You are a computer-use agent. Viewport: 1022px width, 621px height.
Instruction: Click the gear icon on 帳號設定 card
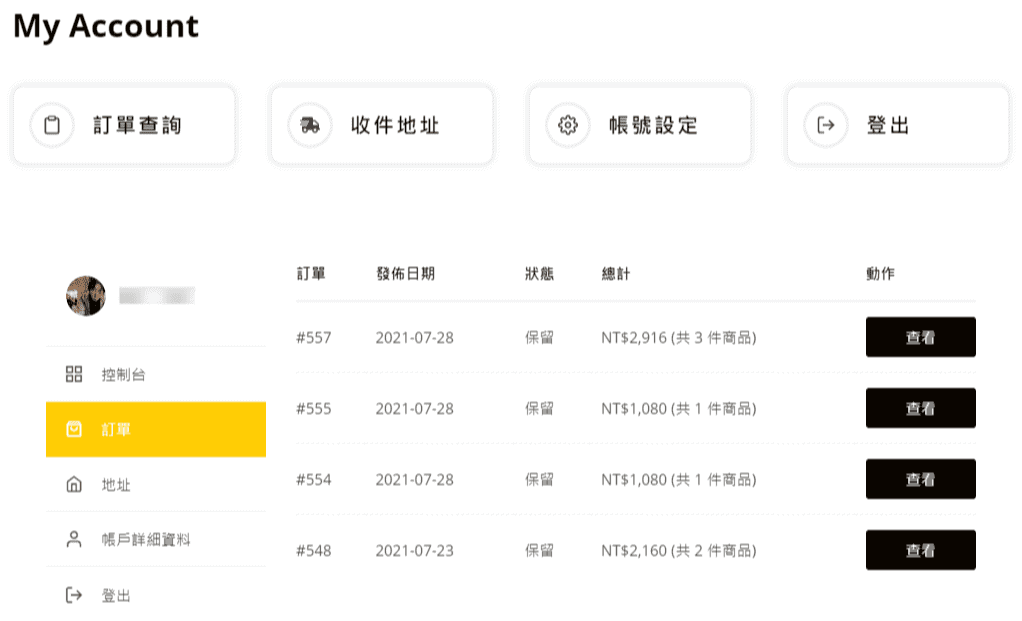[568, 124]
